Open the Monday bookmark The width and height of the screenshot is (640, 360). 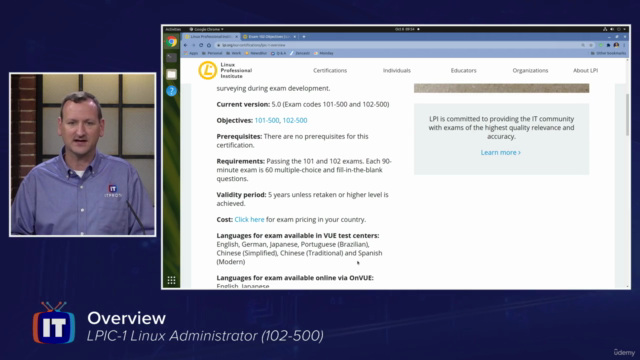324,53
